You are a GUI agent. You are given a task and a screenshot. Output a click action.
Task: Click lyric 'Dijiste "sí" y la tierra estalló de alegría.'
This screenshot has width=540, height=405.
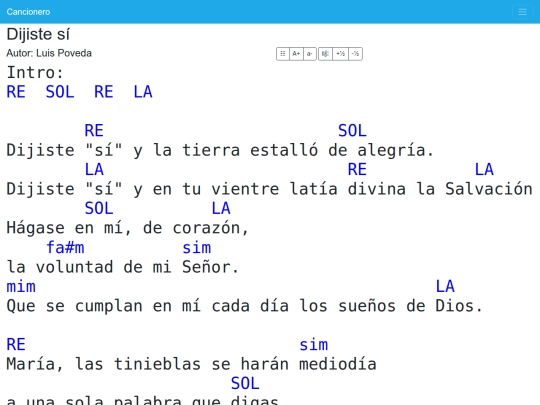pos(220,150)
